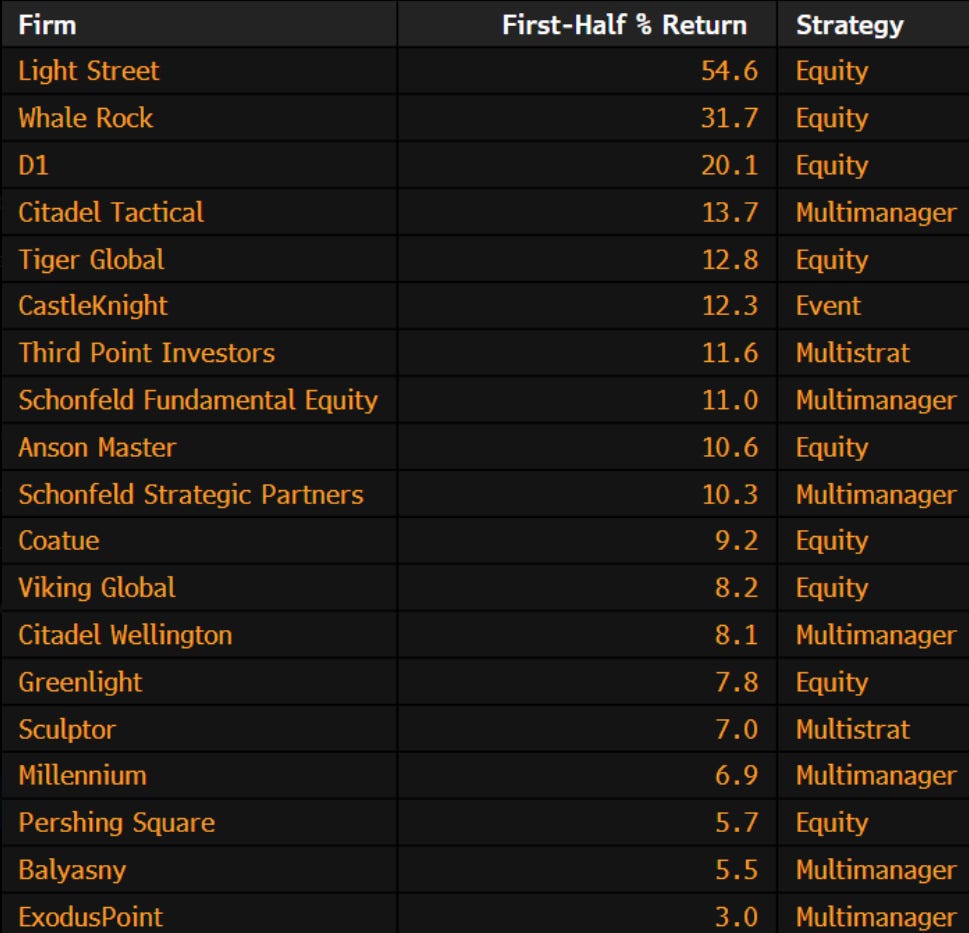Click Equity strategy in Viking Global row
The width and height of the screenshot is (969, 933).
(832, 588)
